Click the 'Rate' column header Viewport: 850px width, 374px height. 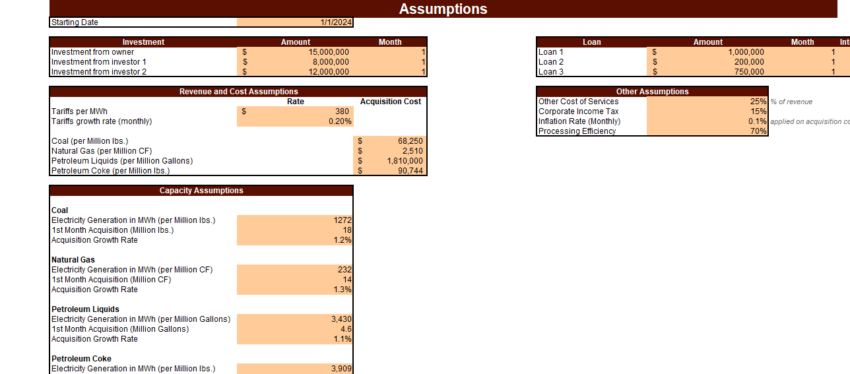click(295, 101)
